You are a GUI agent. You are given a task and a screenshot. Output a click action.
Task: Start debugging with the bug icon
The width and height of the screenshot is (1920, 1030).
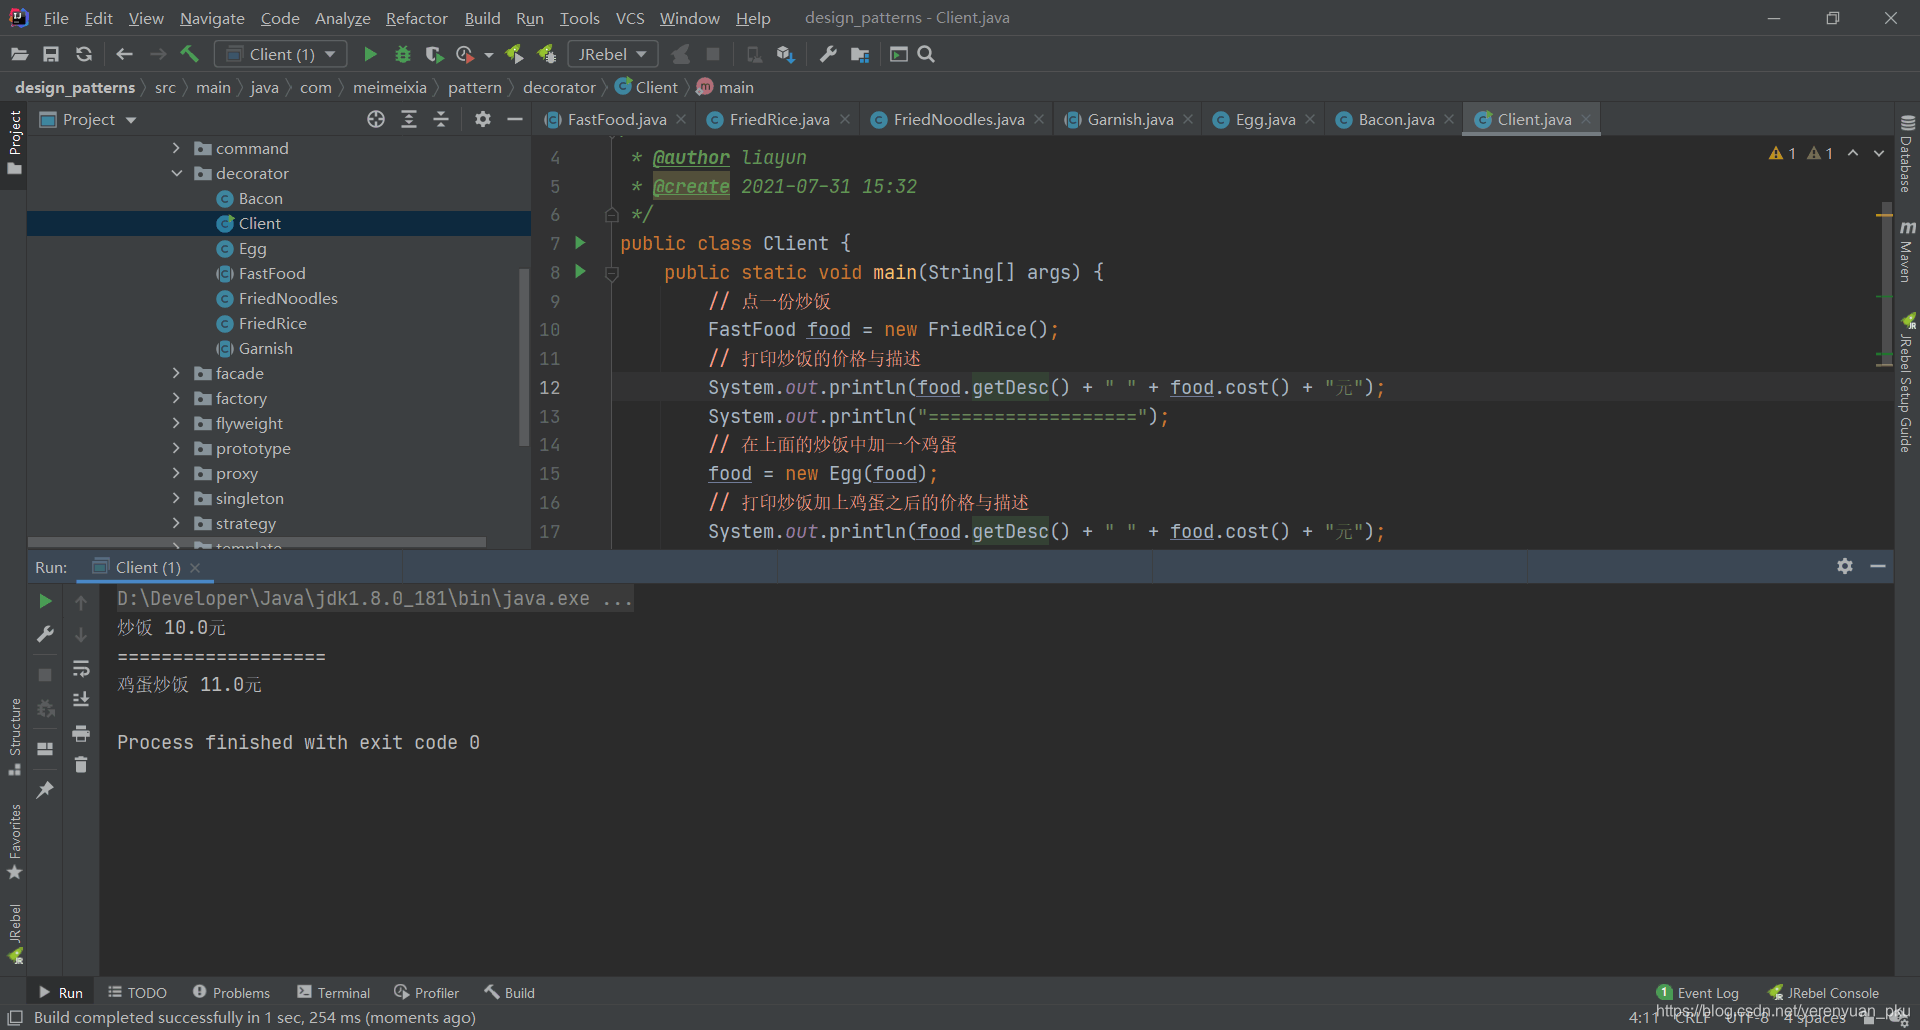click(403, 54)
